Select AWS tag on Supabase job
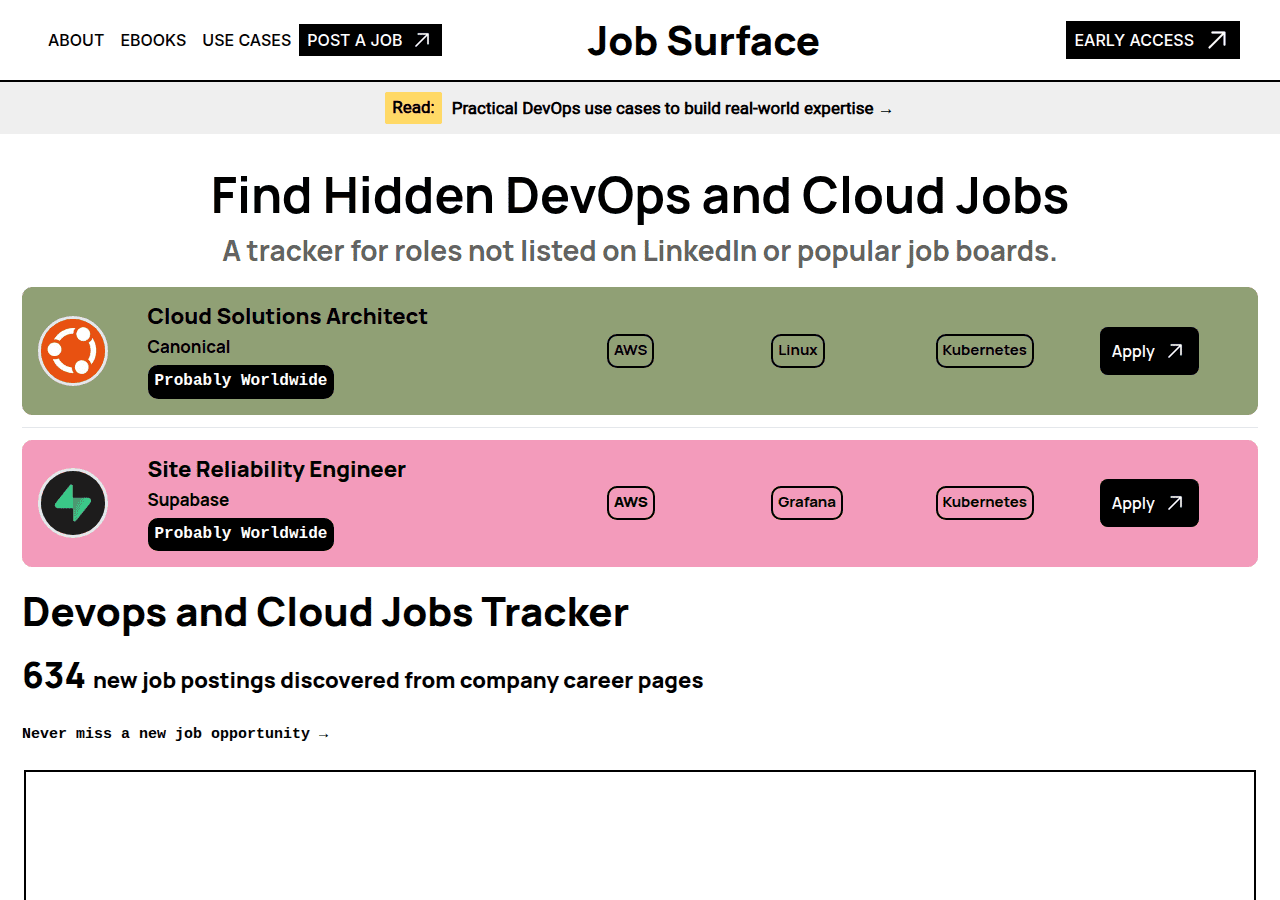Screen dimensions: 1280x900 631,503
